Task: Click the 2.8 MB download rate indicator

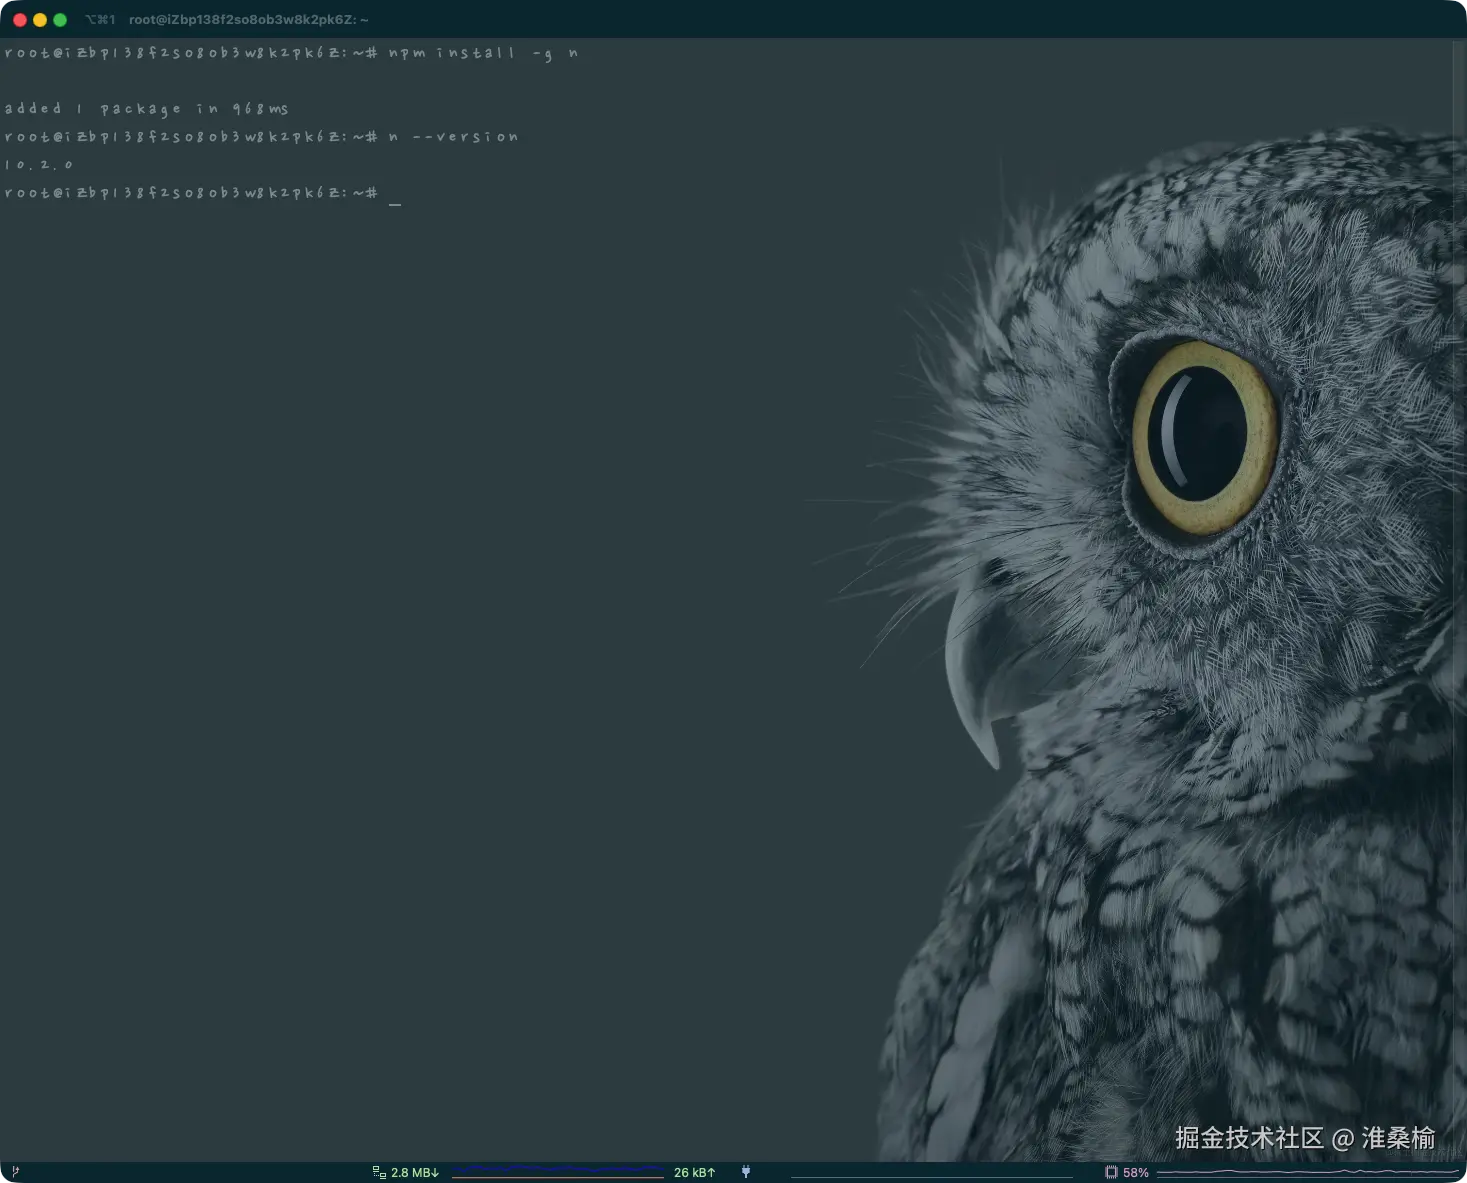Action: click(x=415, y=1172)
